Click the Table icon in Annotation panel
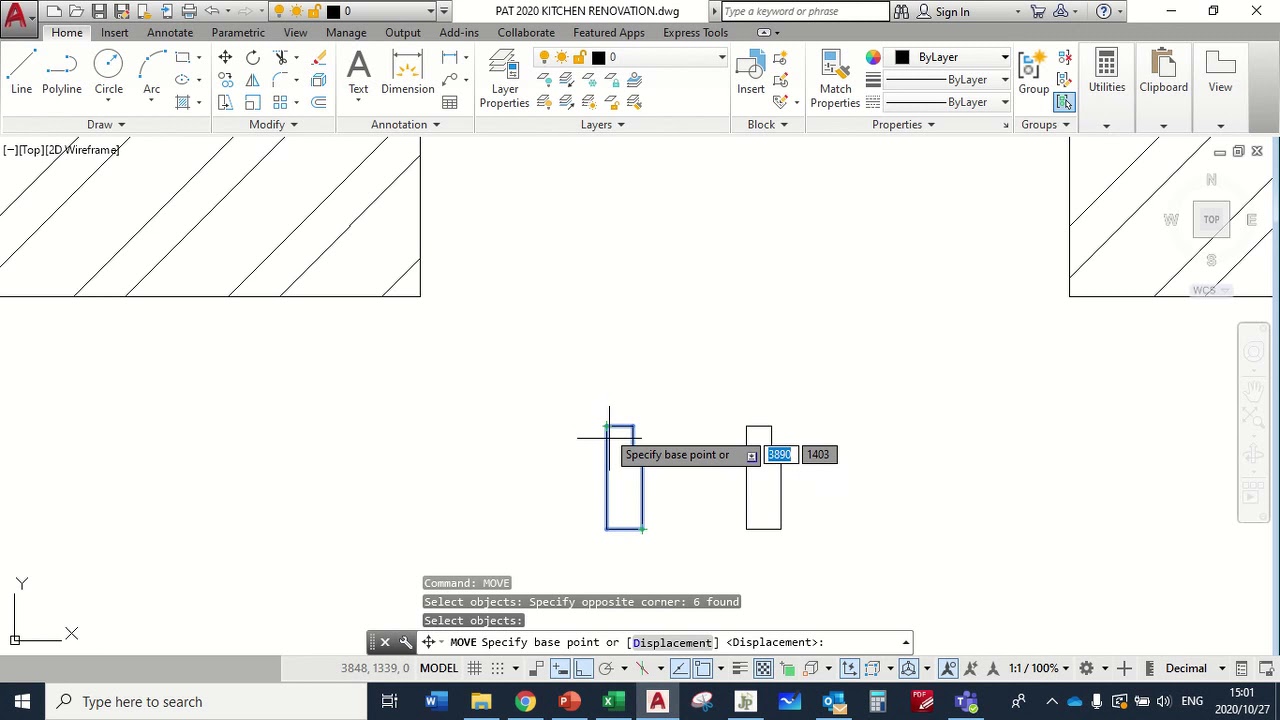1280x720 pixels. tap(450, 102)
